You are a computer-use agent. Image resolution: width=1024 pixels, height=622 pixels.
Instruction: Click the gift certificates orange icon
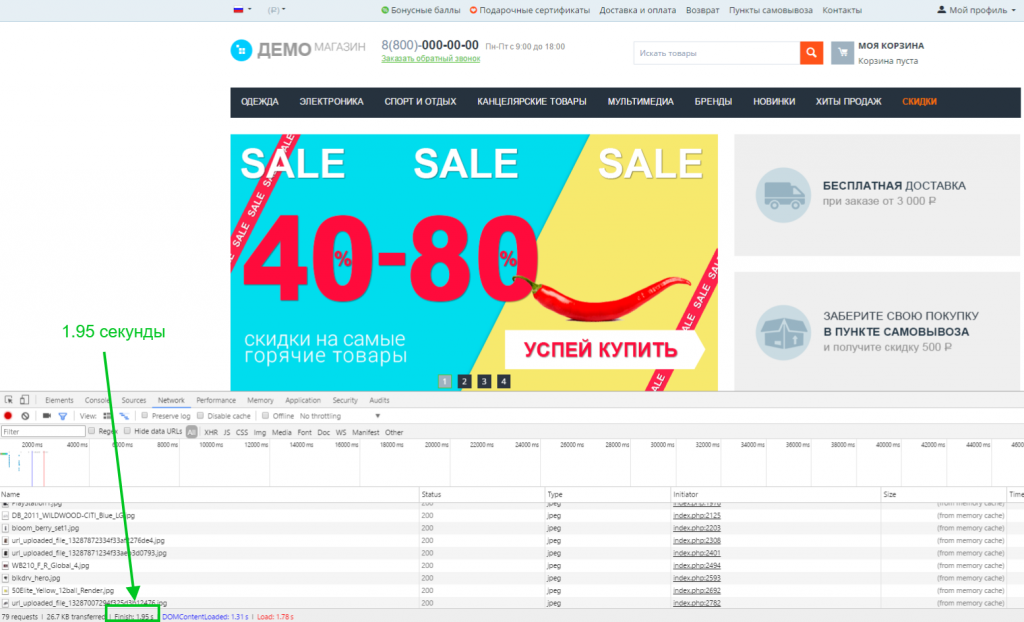[473, 10]
